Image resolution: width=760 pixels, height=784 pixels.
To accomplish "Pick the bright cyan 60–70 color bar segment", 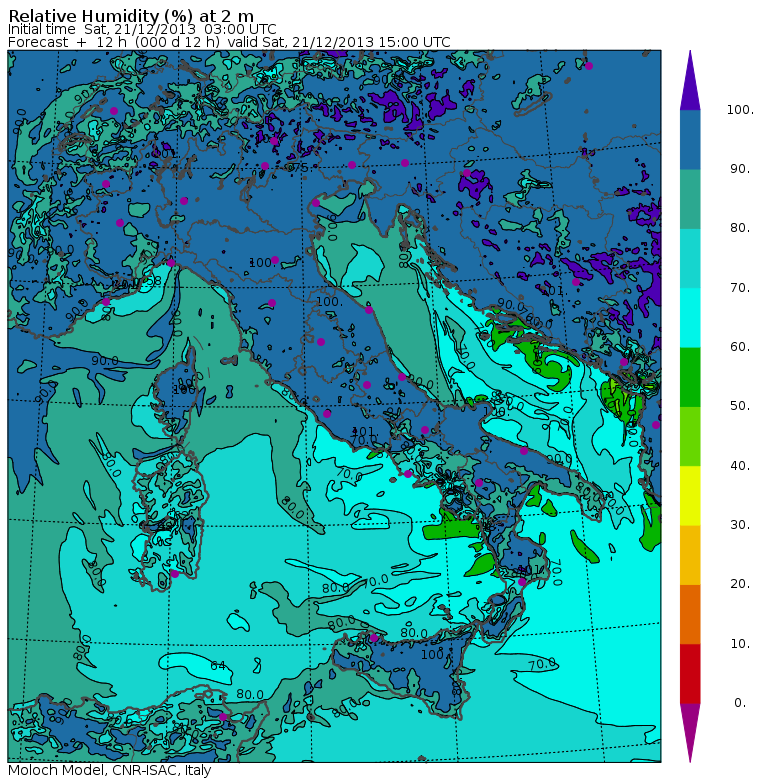I will tap(690, 318).
